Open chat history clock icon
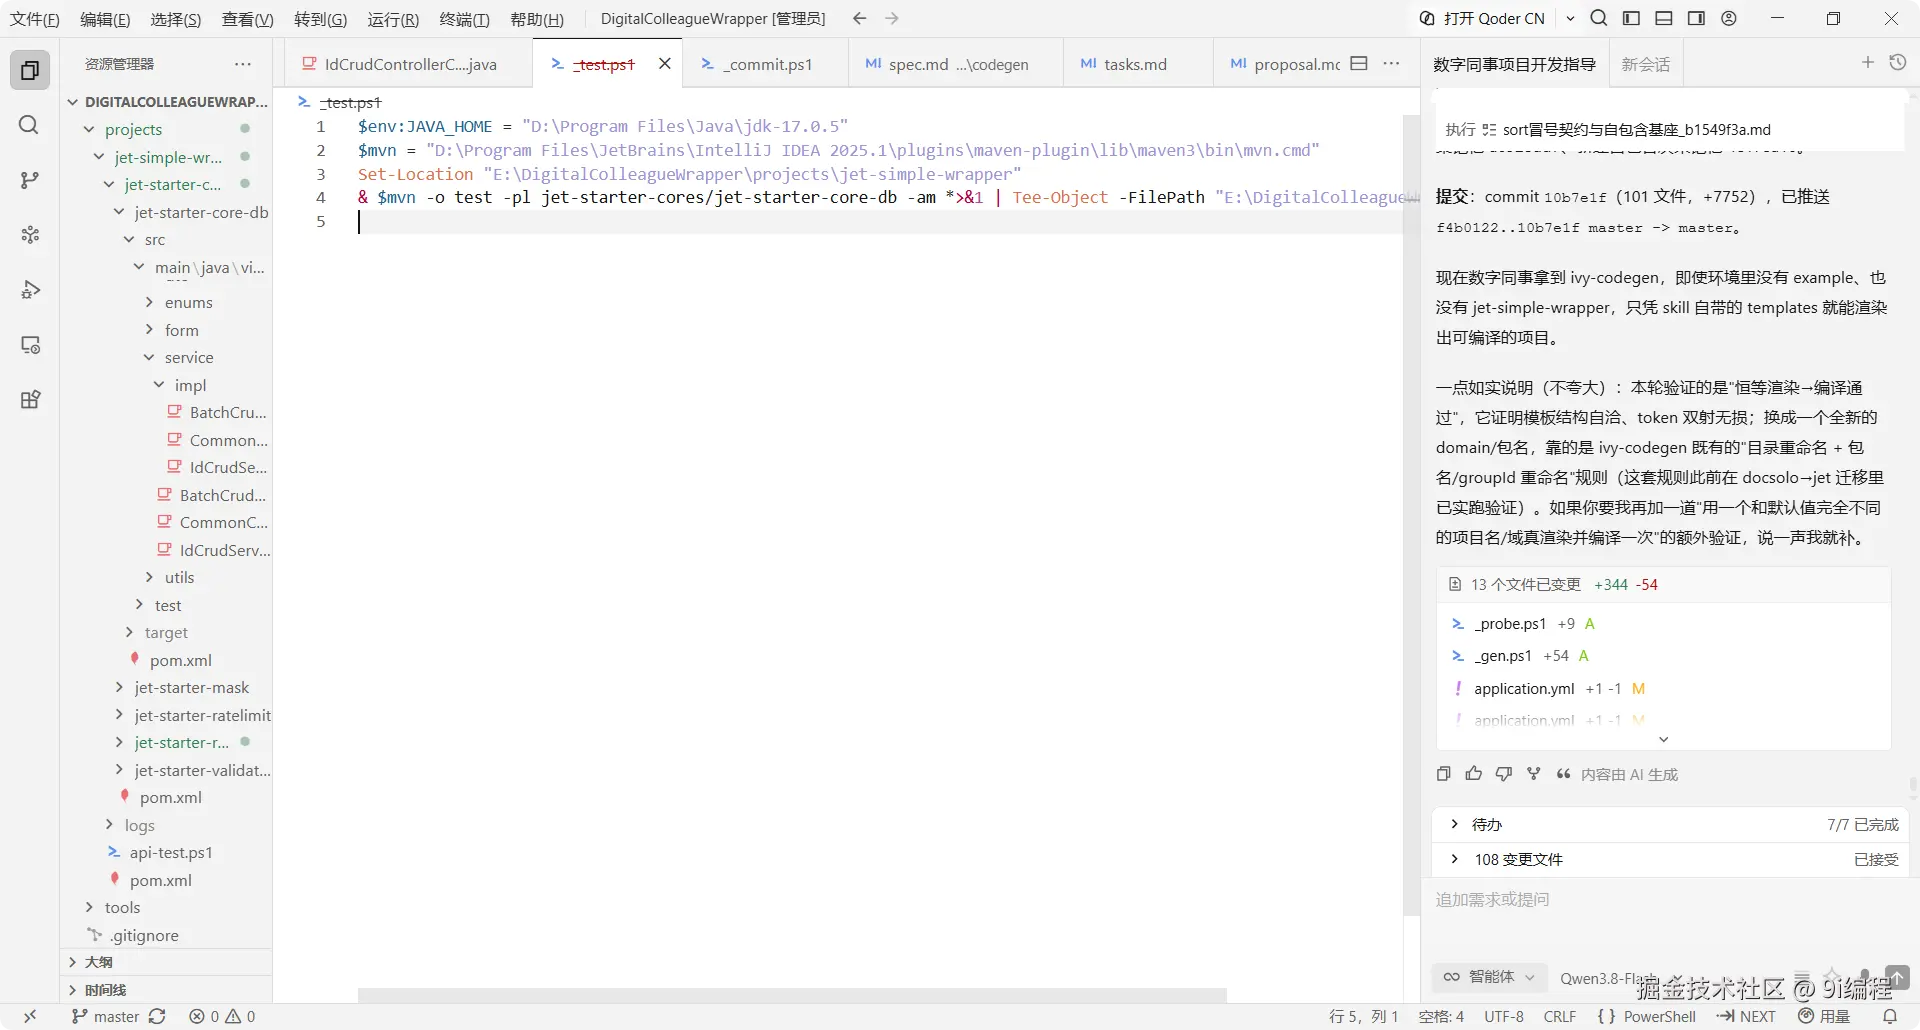Screen dimensions: 1920x1030 tap(1897, 63)
